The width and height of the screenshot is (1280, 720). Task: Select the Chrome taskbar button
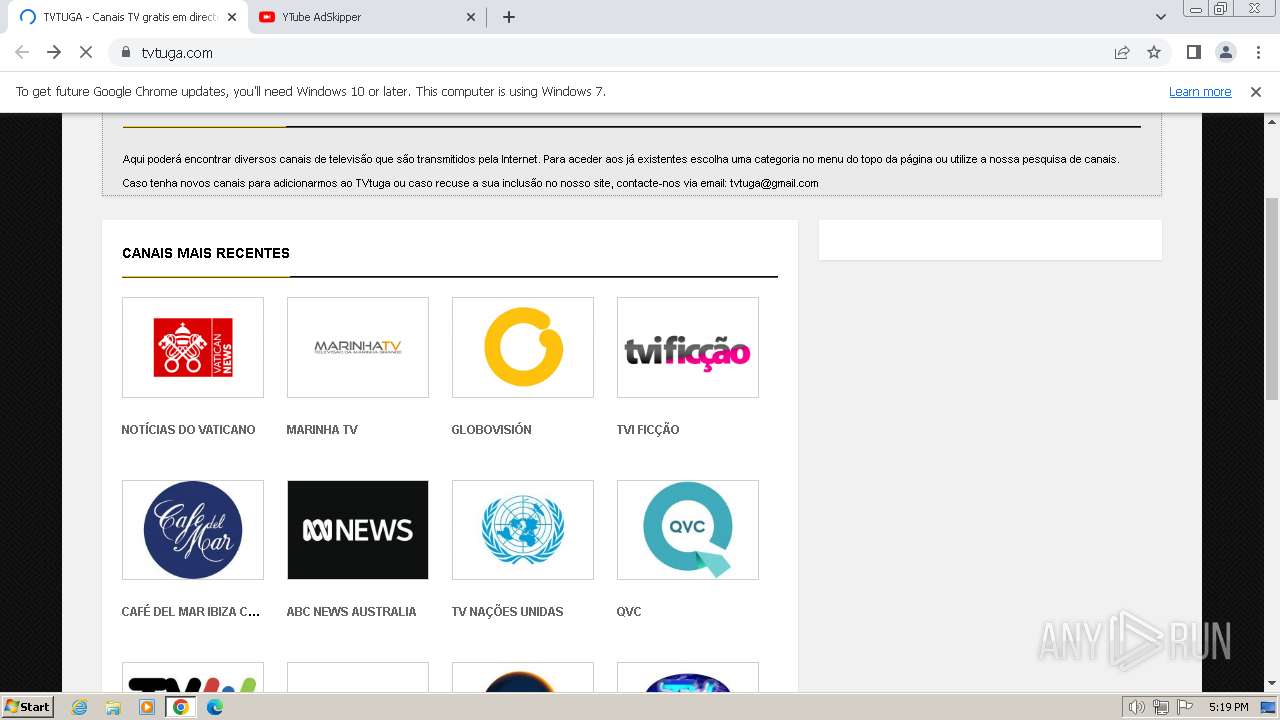point(180,707)
